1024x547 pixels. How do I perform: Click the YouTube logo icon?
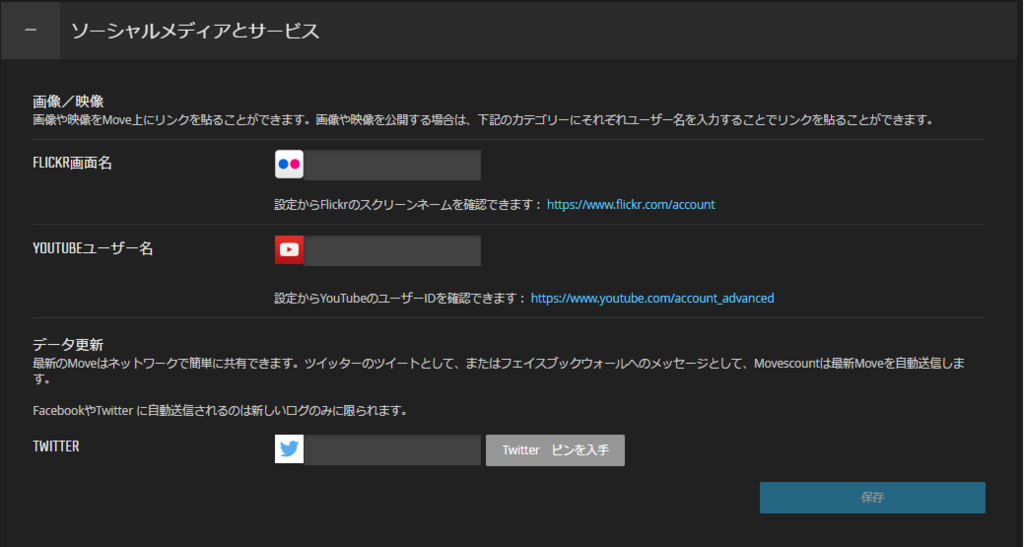point(289,250)
